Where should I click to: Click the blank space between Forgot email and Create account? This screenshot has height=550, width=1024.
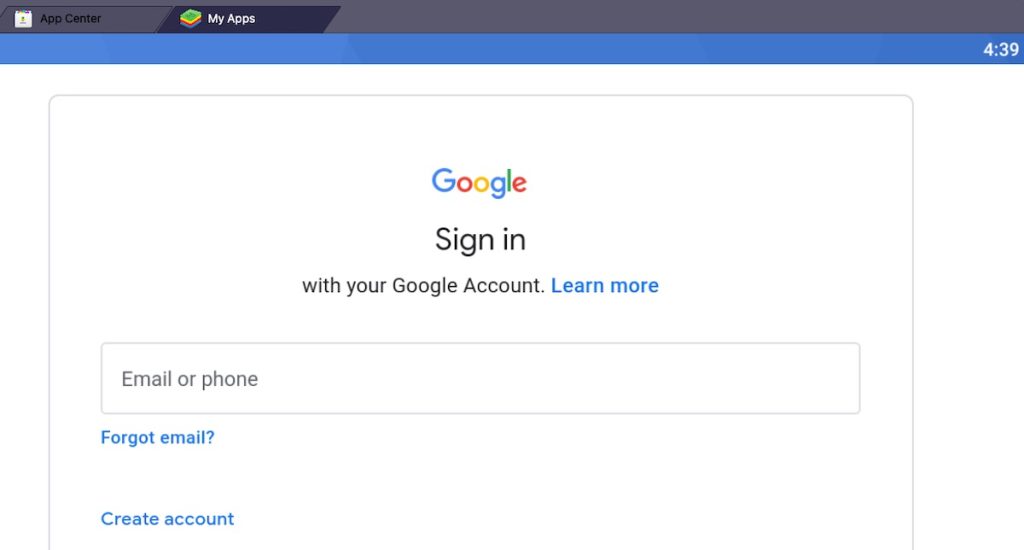pyautogui.click(x=480, y=478)
